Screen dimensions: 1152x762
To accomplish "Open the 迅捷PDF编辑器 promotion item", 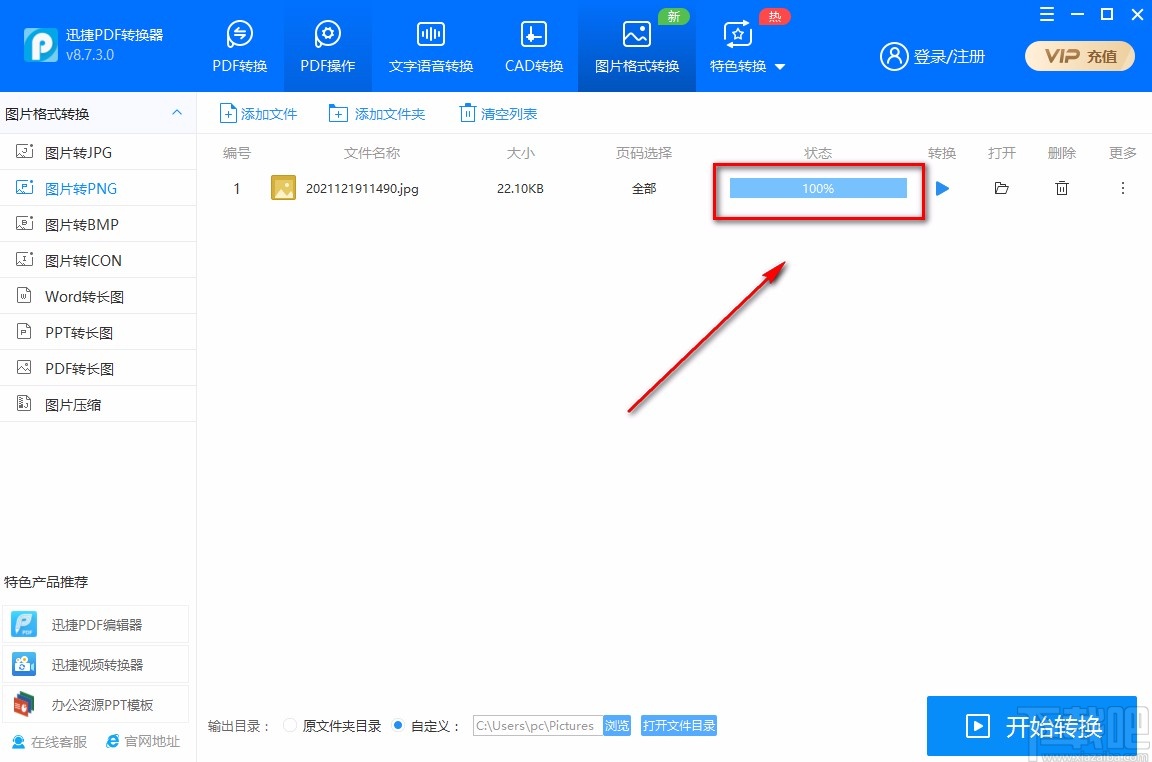I will click(x=96, y=624).
